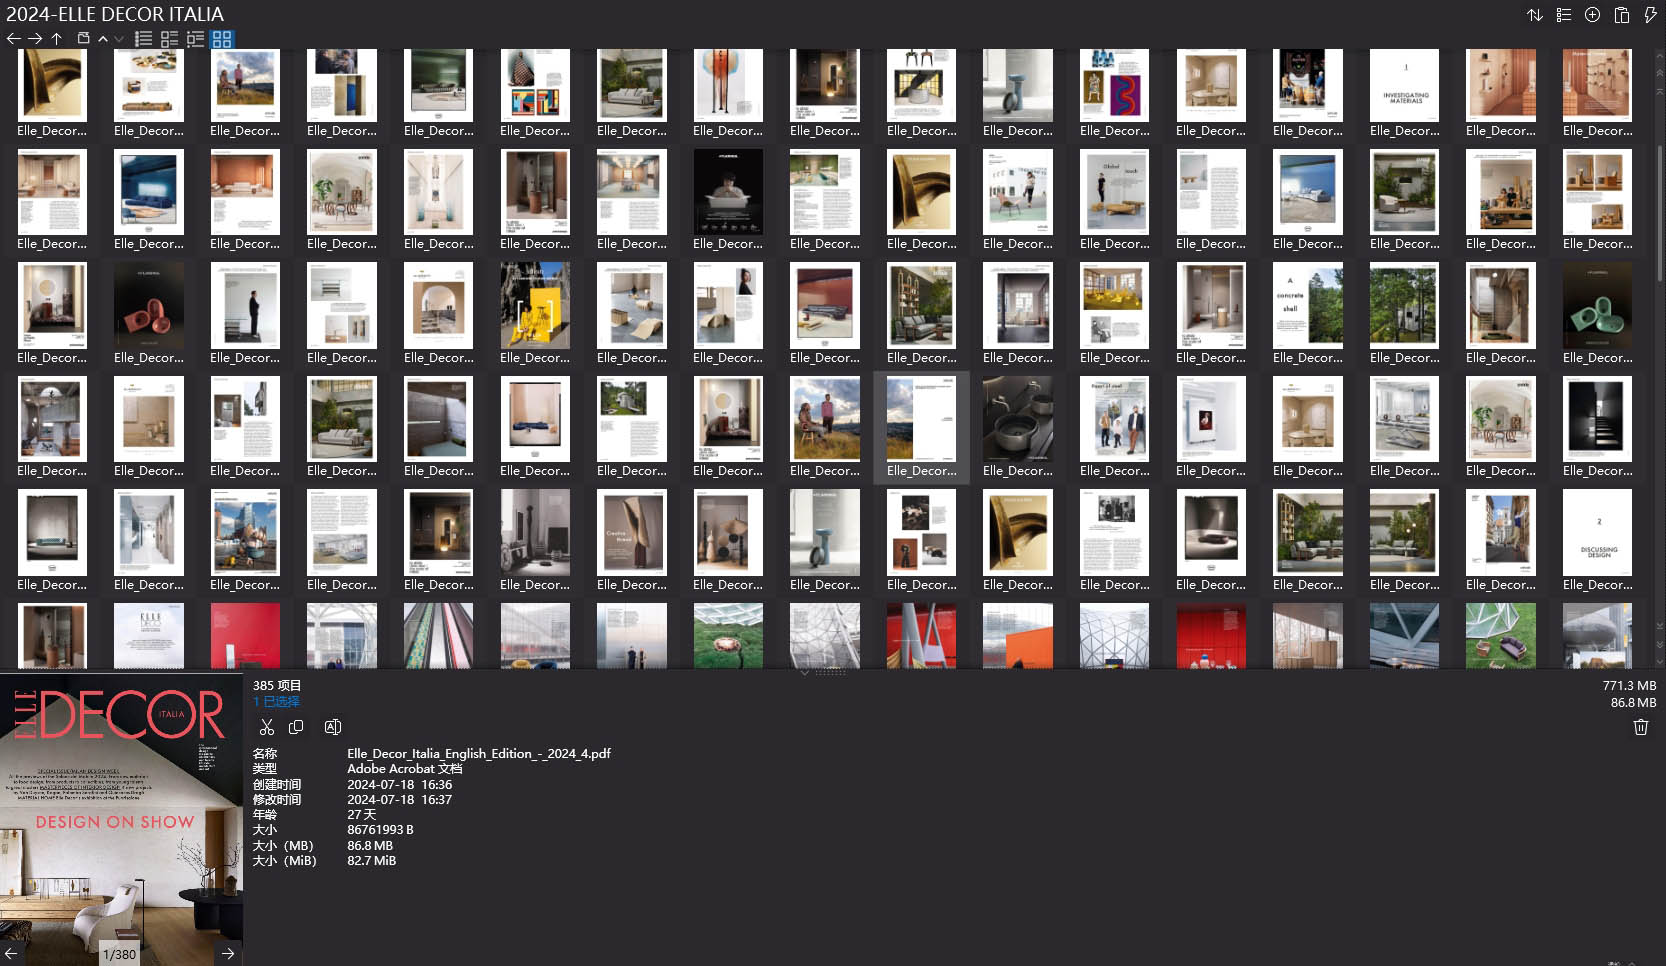Switch to thumbnail grid view
Image resolution: width=1666 pixels, height=966 pixels.
click(222, 39)
